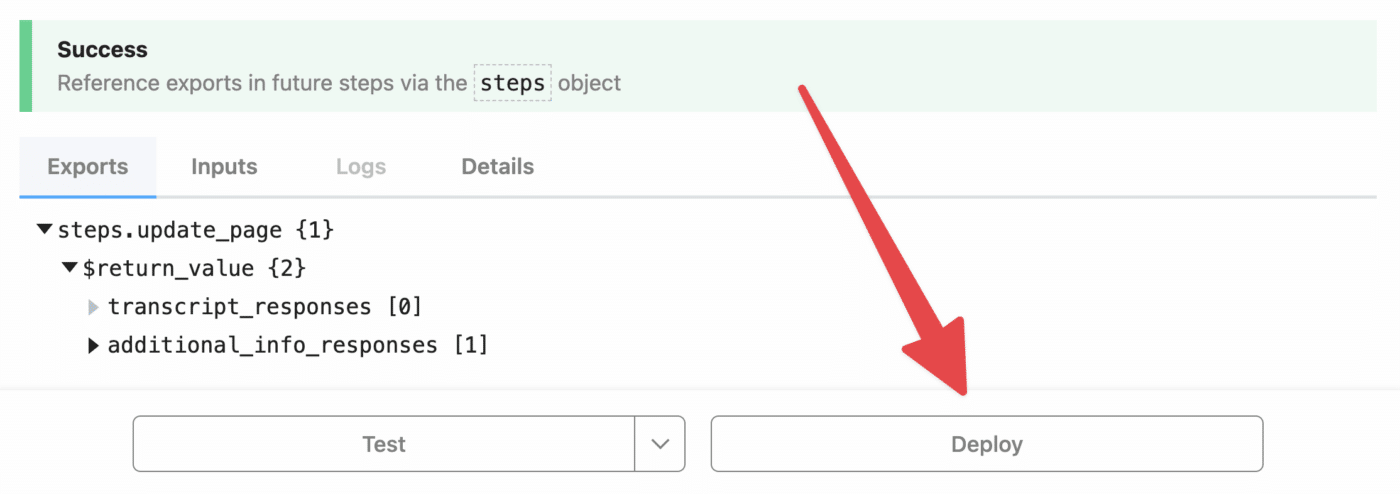Click the {2} count after $return_value
Viewport: 1400px width, 494px height.
tap(288, 268)
